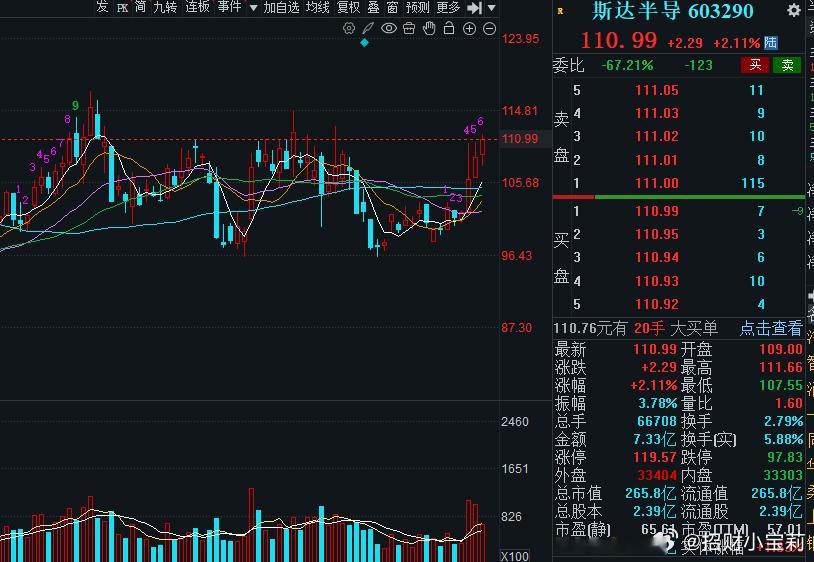Open the PK compare tab
The image size is (814, 562).
[x=123, y=7]
